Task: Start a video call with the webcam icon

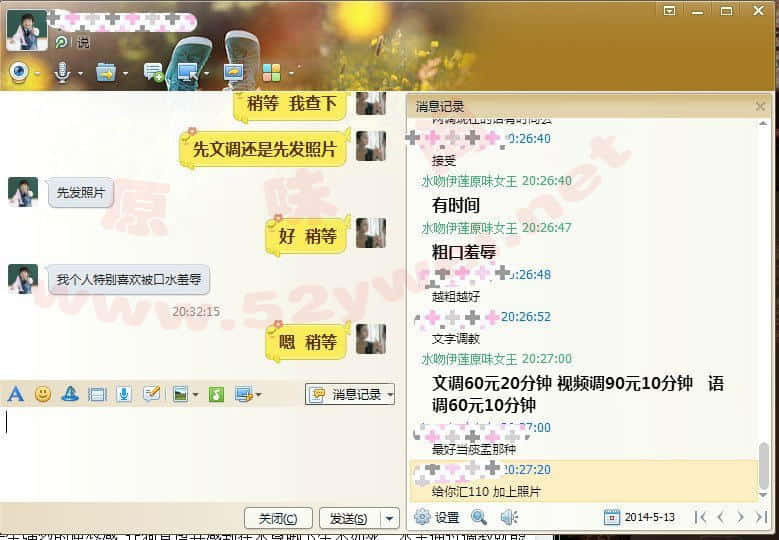Action: [18, 72]
